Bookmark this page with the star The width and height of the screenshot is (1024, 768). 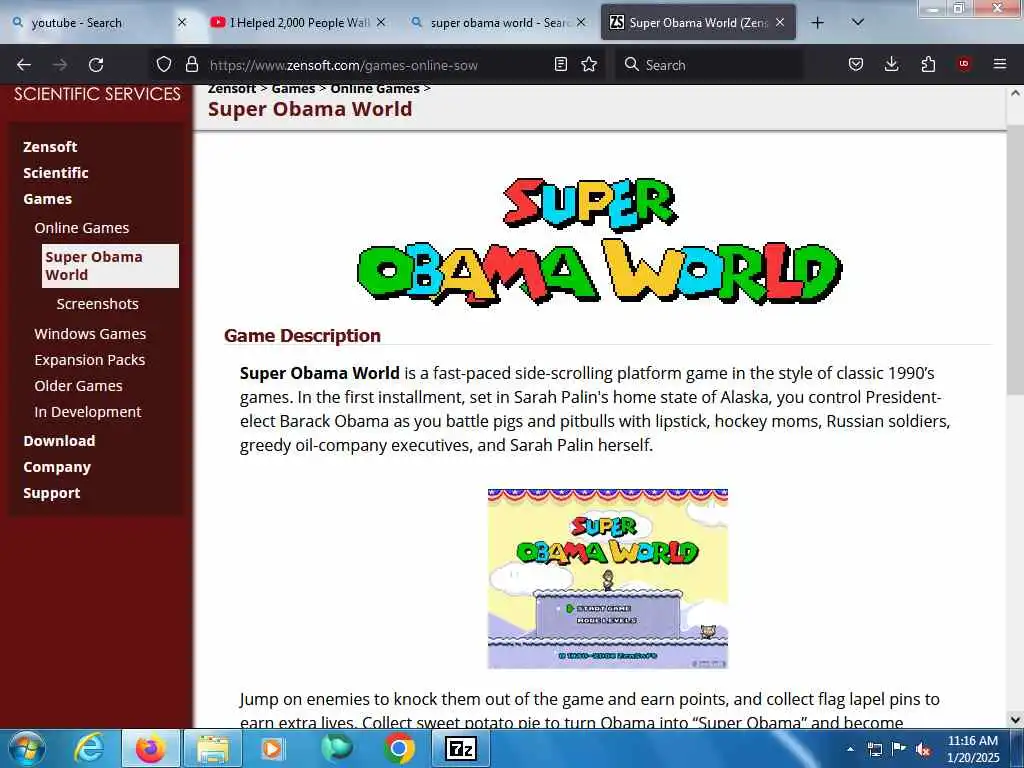pyautogui.click(x=589, y=65)
